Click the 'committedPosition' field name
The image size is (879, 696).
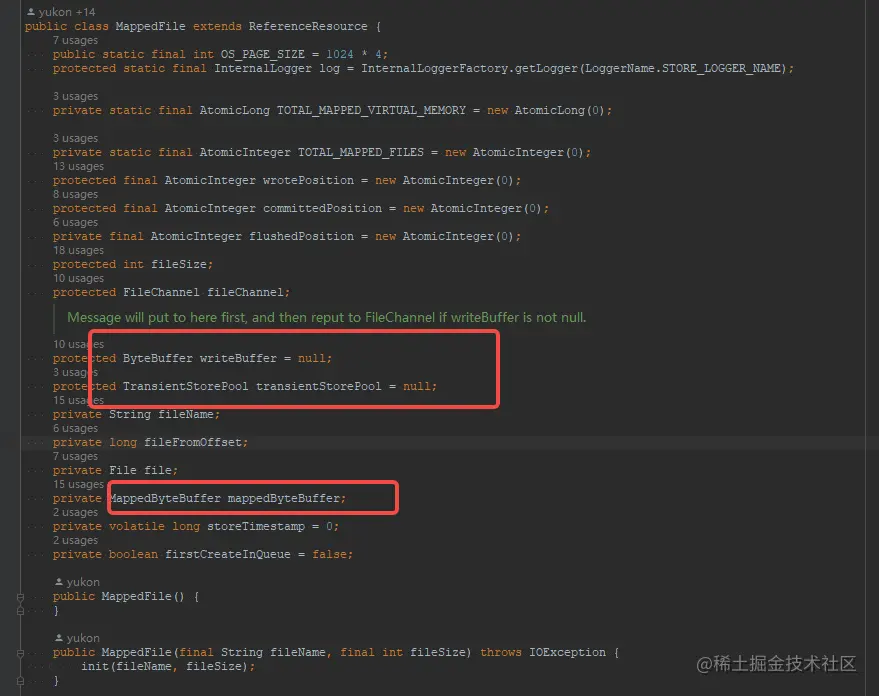click(322, 208)
